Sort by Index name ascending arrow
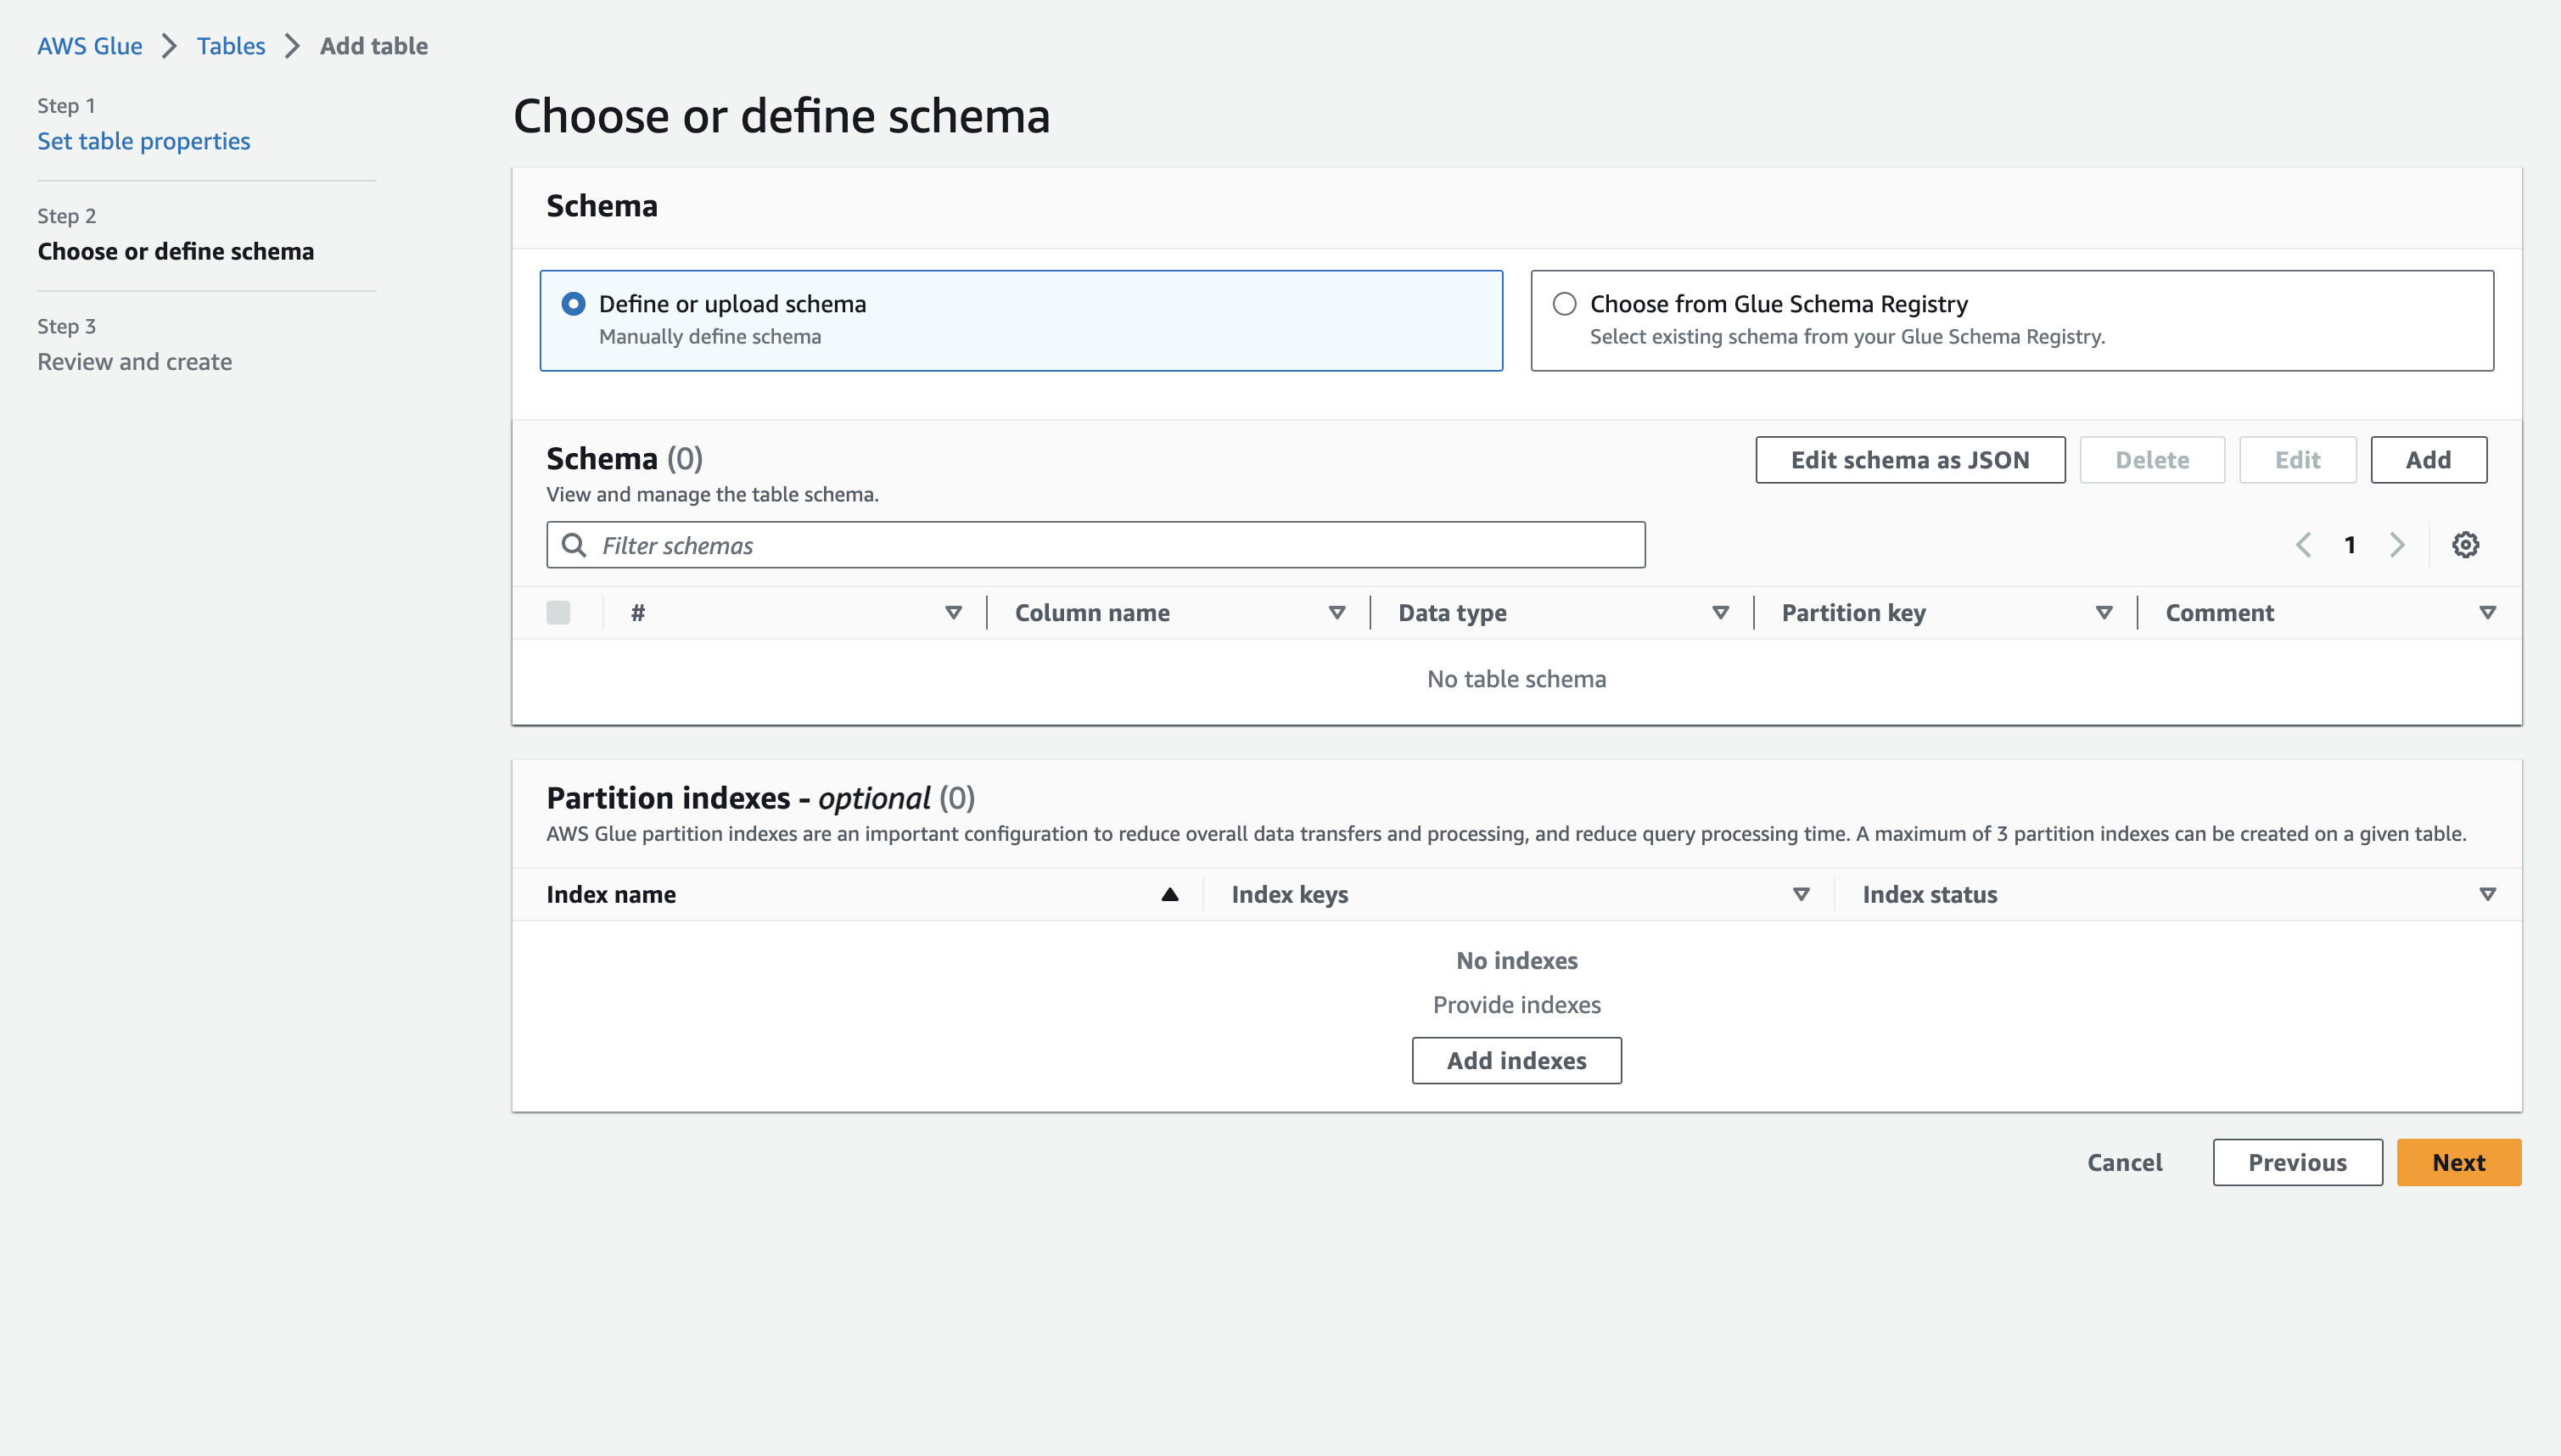Screen dimensions: 2561x1456 coord(1169,894)
